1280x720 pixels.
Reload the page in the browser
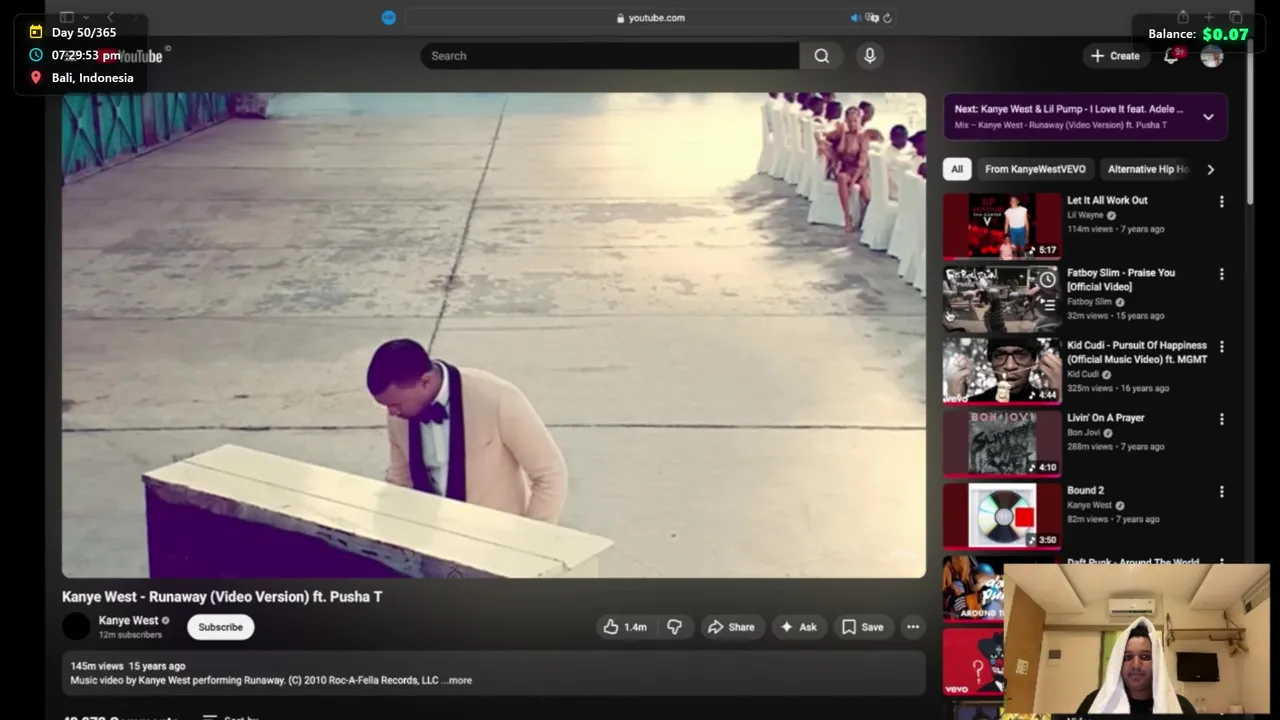[887, 17]
